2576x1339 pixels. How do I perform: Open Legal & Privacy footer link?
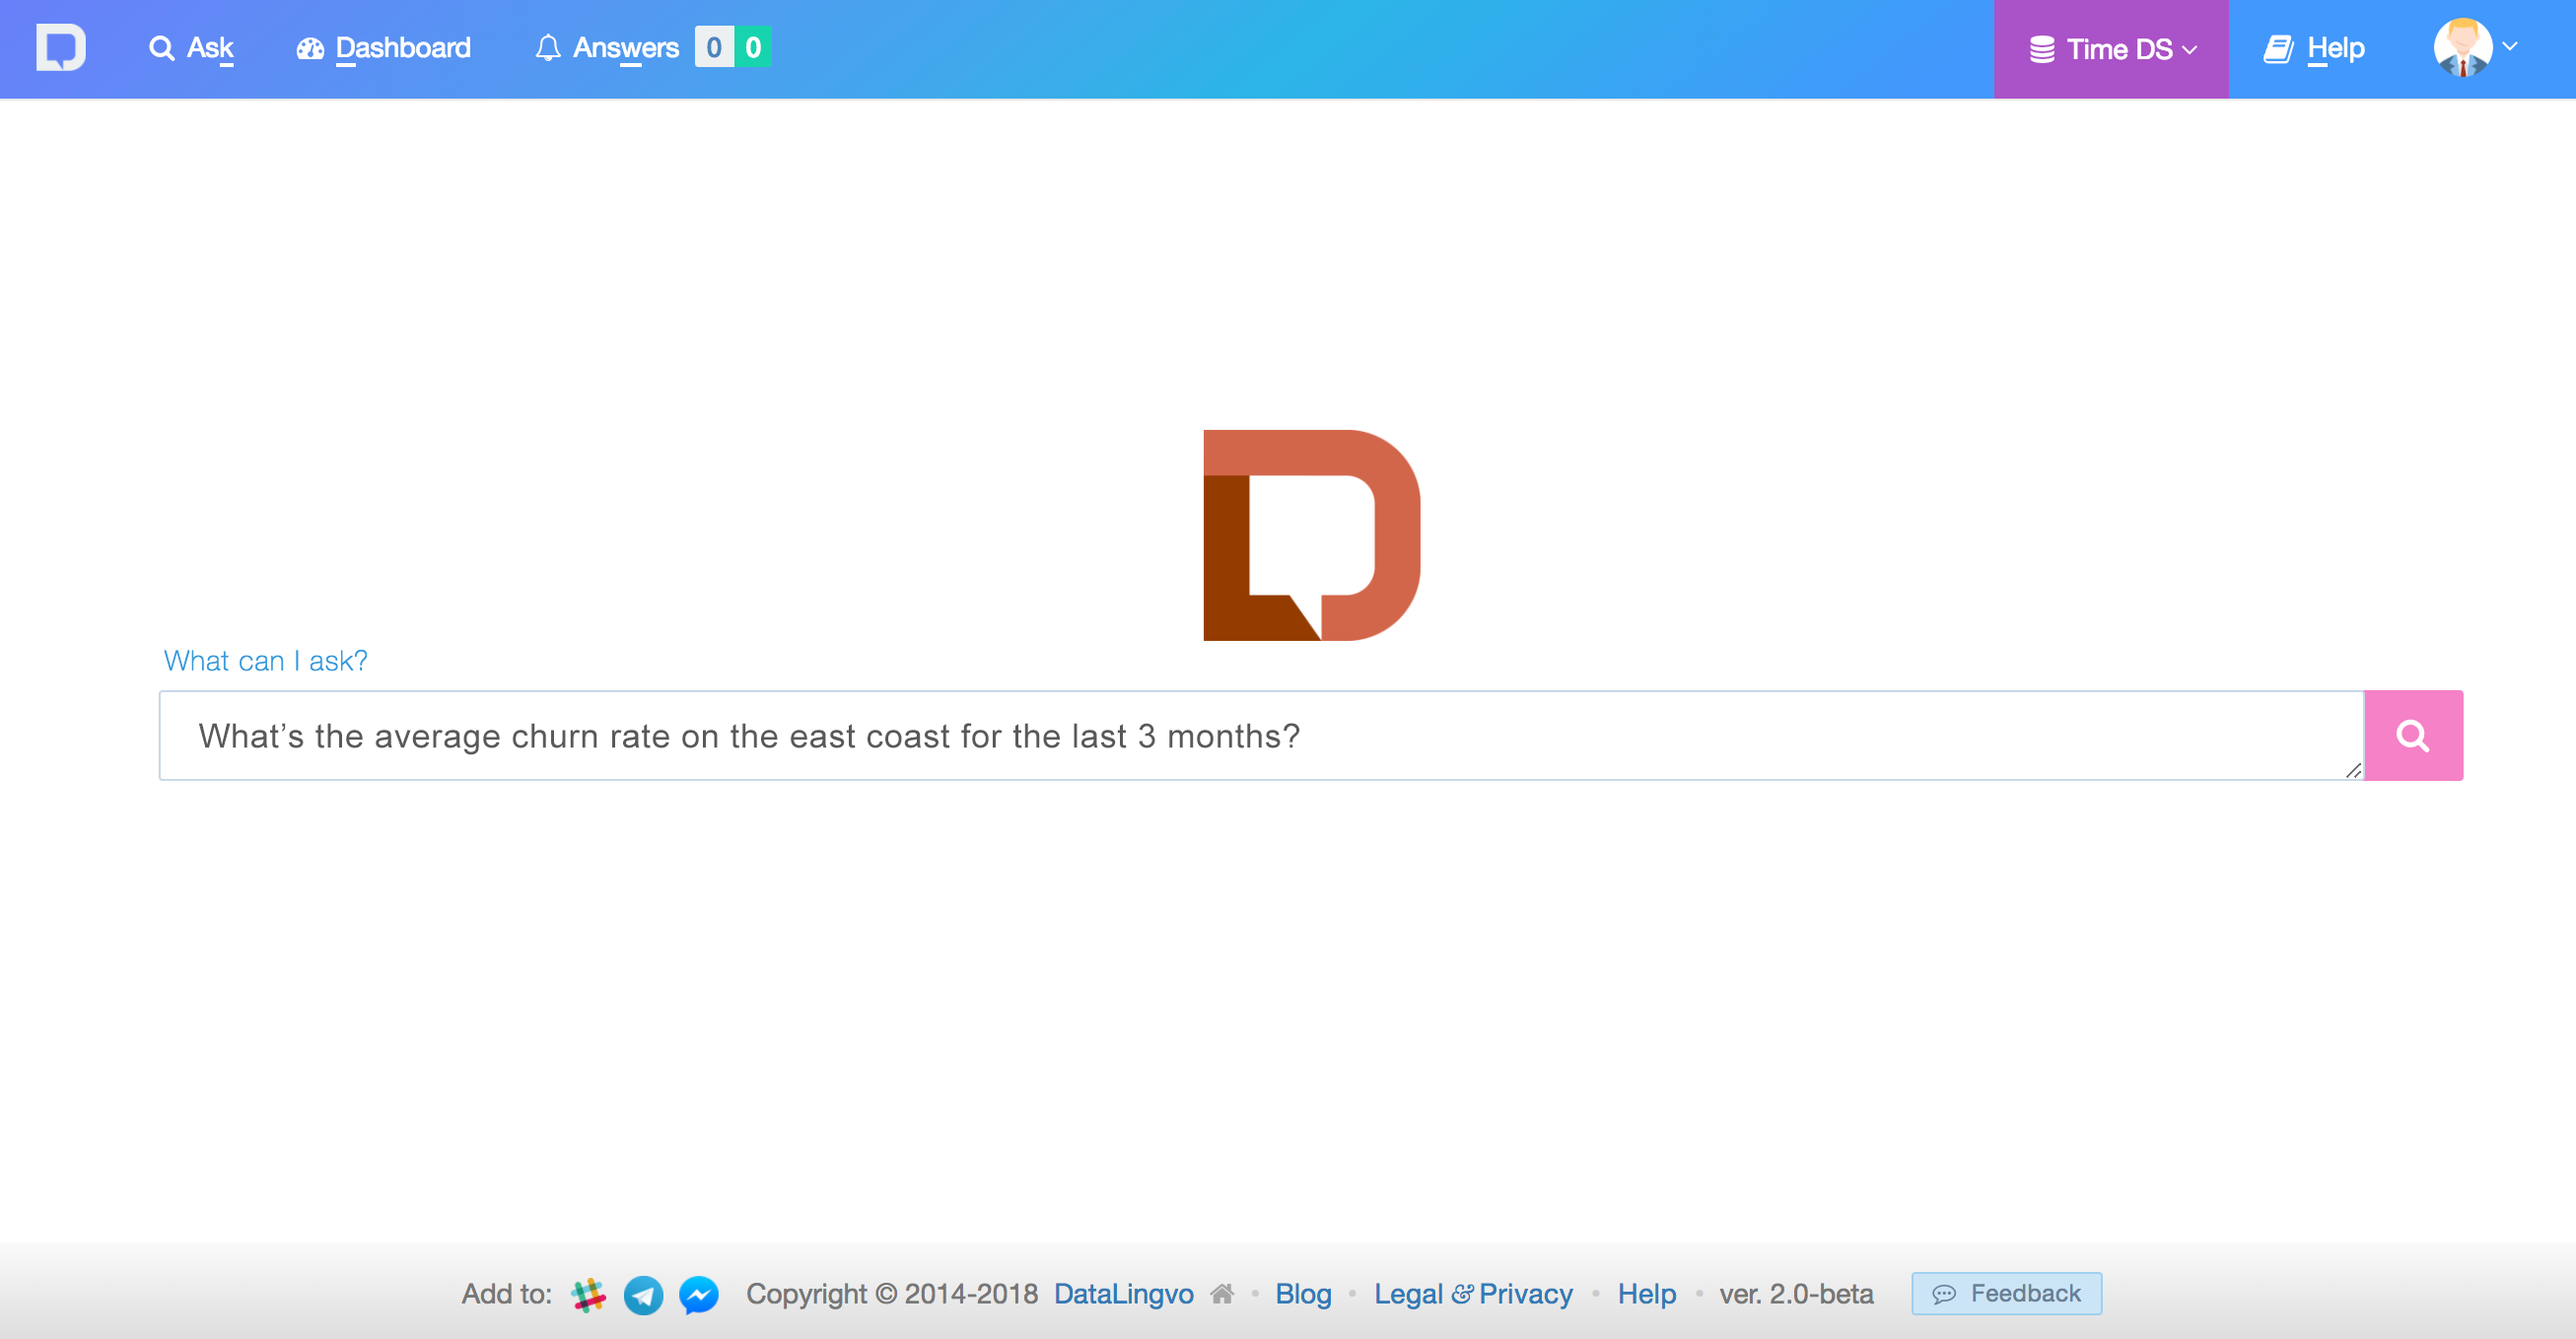click(x=1472, y=1294)
